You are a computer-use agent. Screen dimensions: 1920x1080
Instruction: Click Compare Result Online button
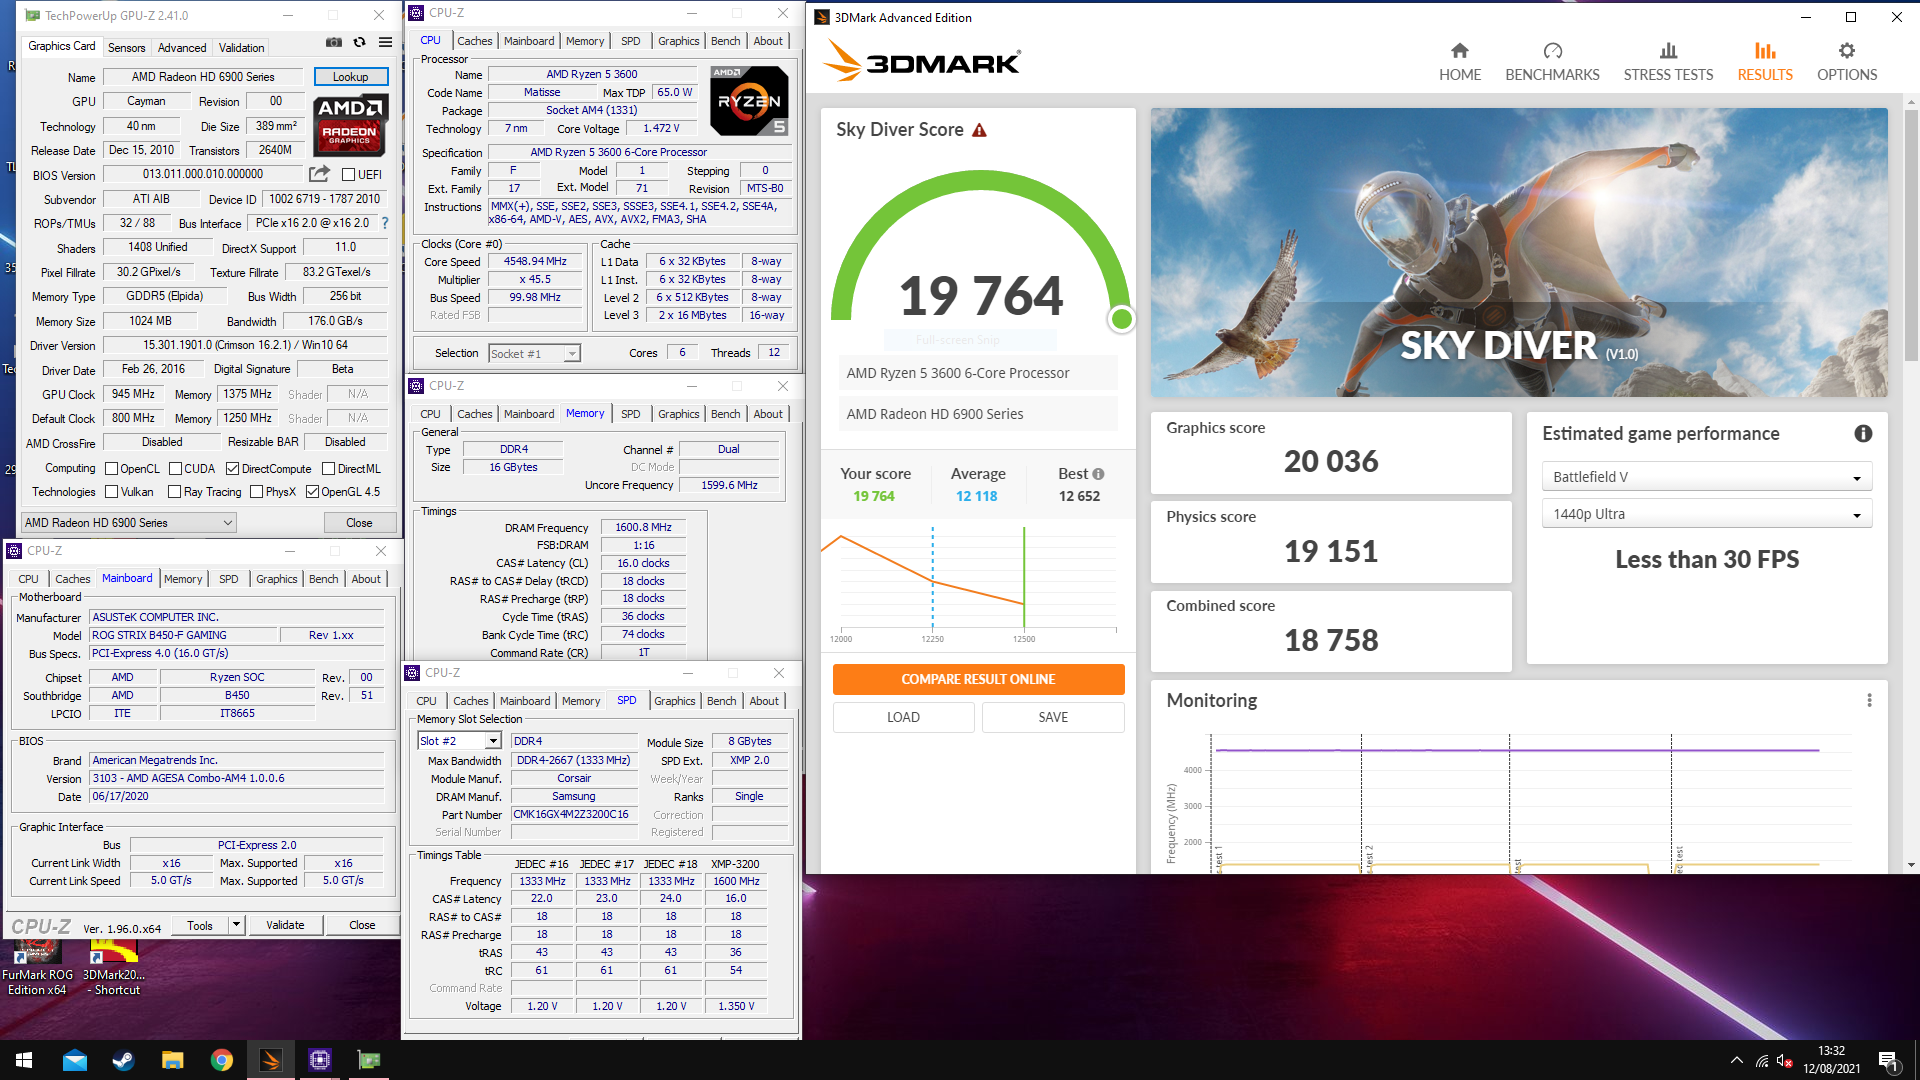pyautogui.click(x=979, y=679)
